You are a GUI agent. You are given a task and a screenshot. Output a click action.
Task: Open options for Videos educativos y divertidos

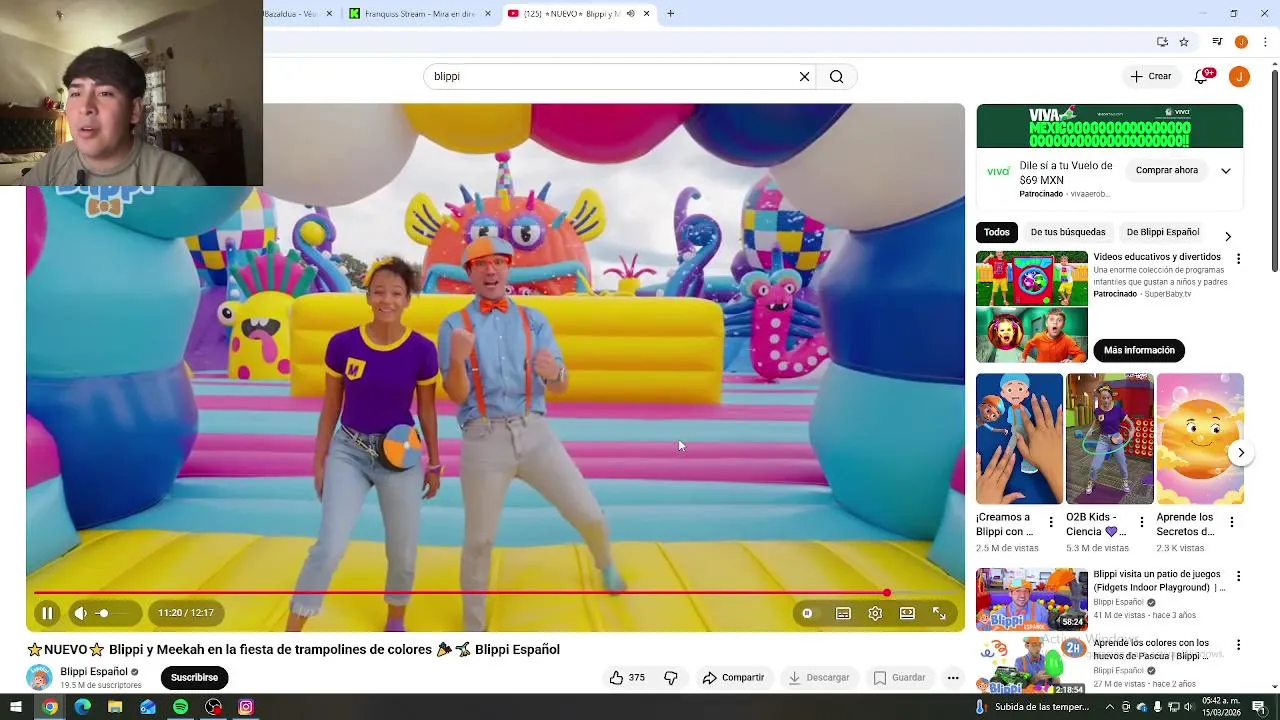click(1238, 259)
